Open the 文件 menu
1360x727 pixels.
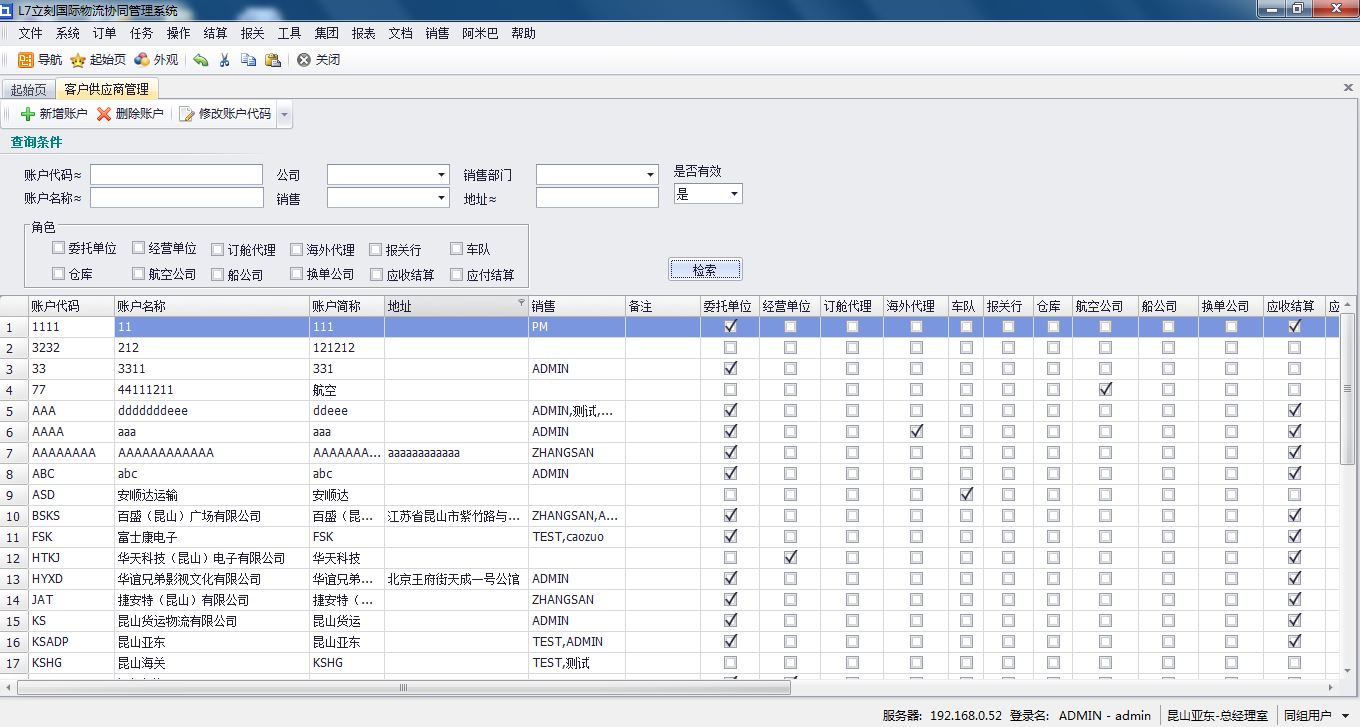(30, 33)
